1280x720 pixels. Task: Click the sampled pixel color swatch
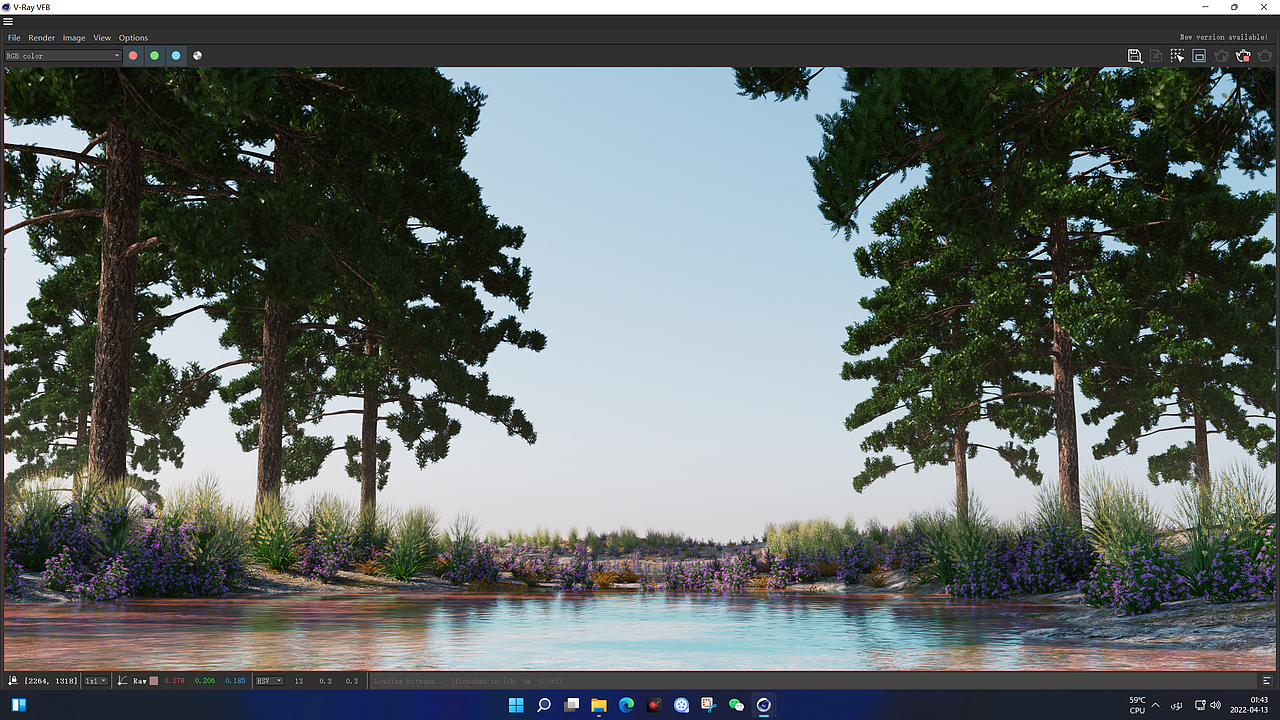click(154, 681)
